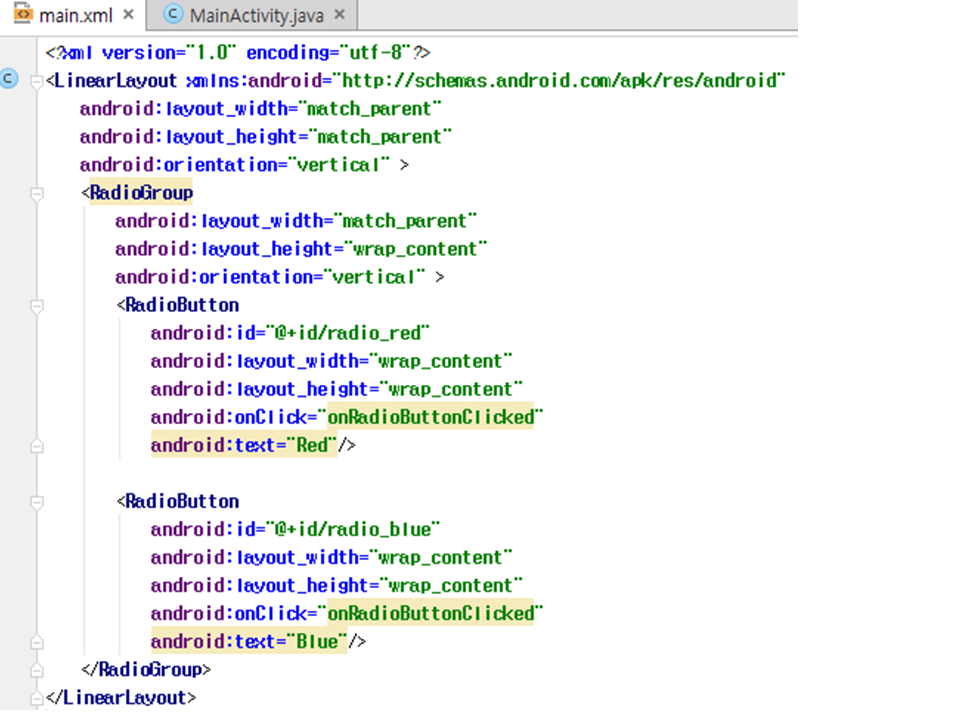Close the MainActivity.java tab
Image resolution: width=960 pixels, height=720 pixels.
(340, 16)
